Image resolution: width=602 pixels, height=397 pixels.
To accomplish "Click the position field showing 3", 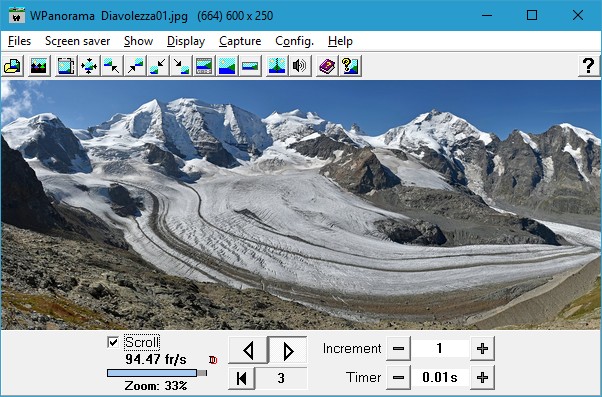I will point(281,378).
